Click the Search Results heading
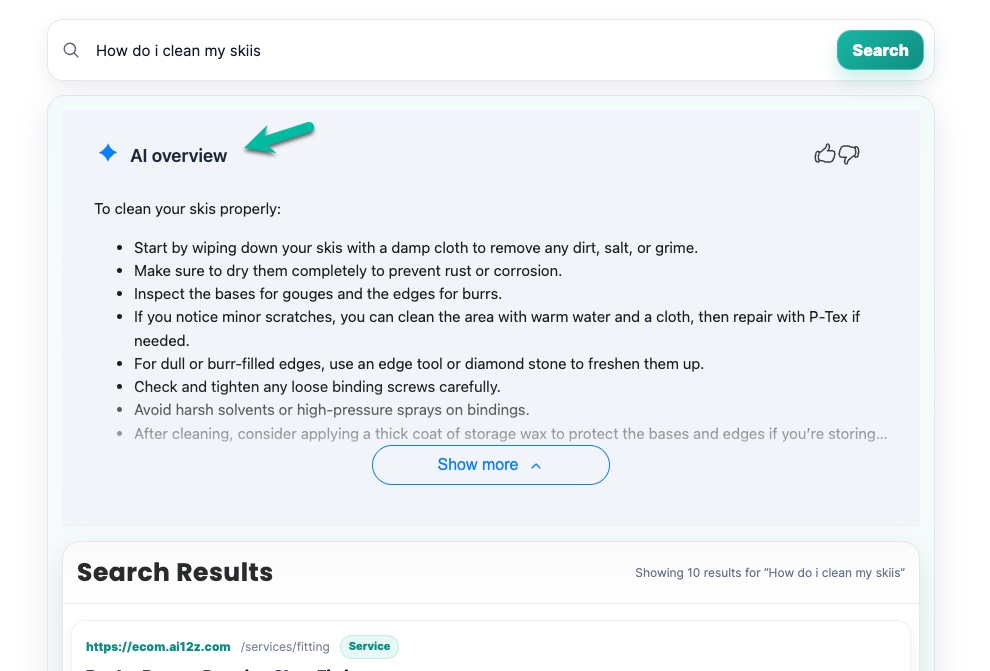 point(175,572)
